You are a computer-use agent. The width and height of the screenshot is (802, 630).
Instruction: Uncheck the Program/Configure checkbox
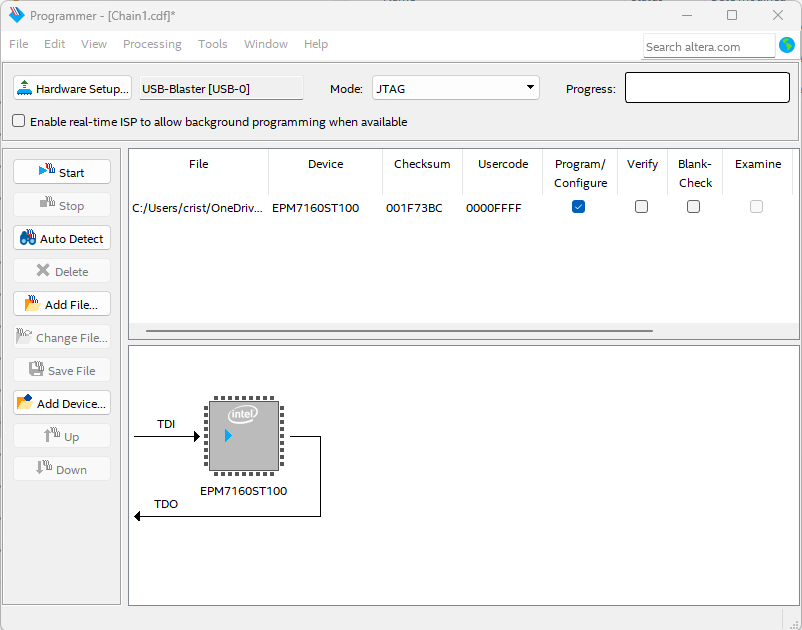578,207
